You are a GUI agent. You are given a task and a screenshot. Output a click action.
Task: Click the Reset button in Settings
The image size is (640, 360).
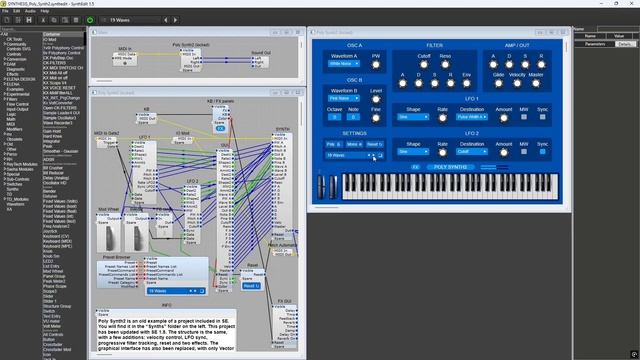[x=375, y=144]
